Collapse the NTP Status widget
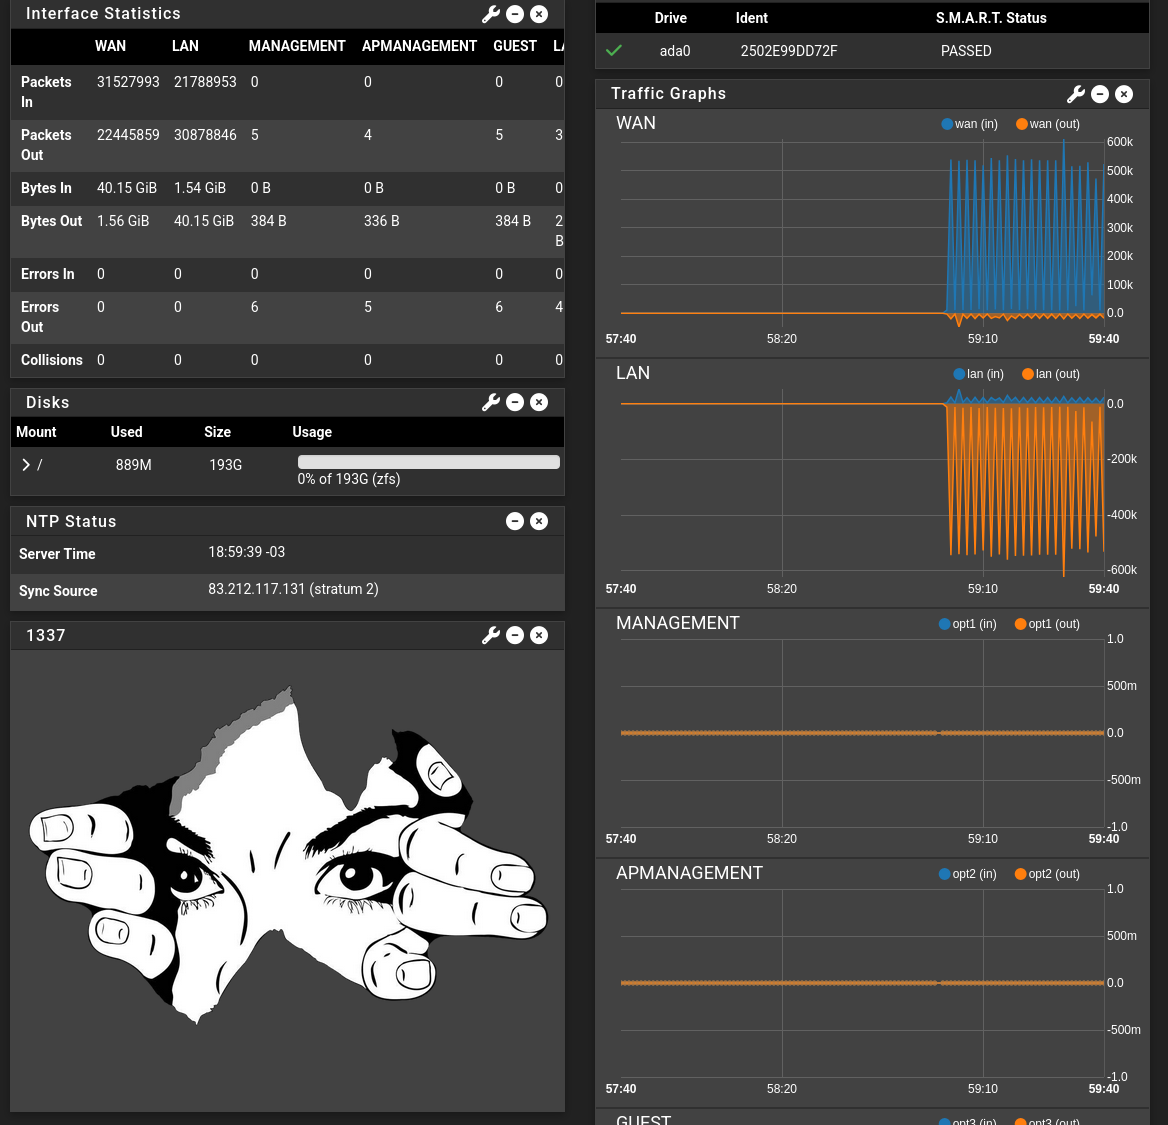Viewport: 1168px width, 1125px height. [515, 521]
